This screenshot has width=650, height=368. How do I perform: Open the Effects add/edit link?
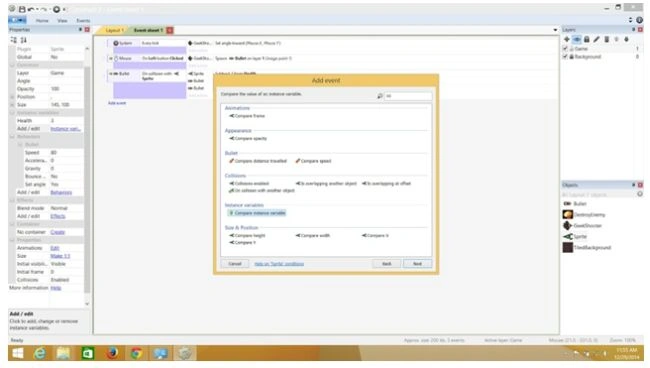[58, 216]
